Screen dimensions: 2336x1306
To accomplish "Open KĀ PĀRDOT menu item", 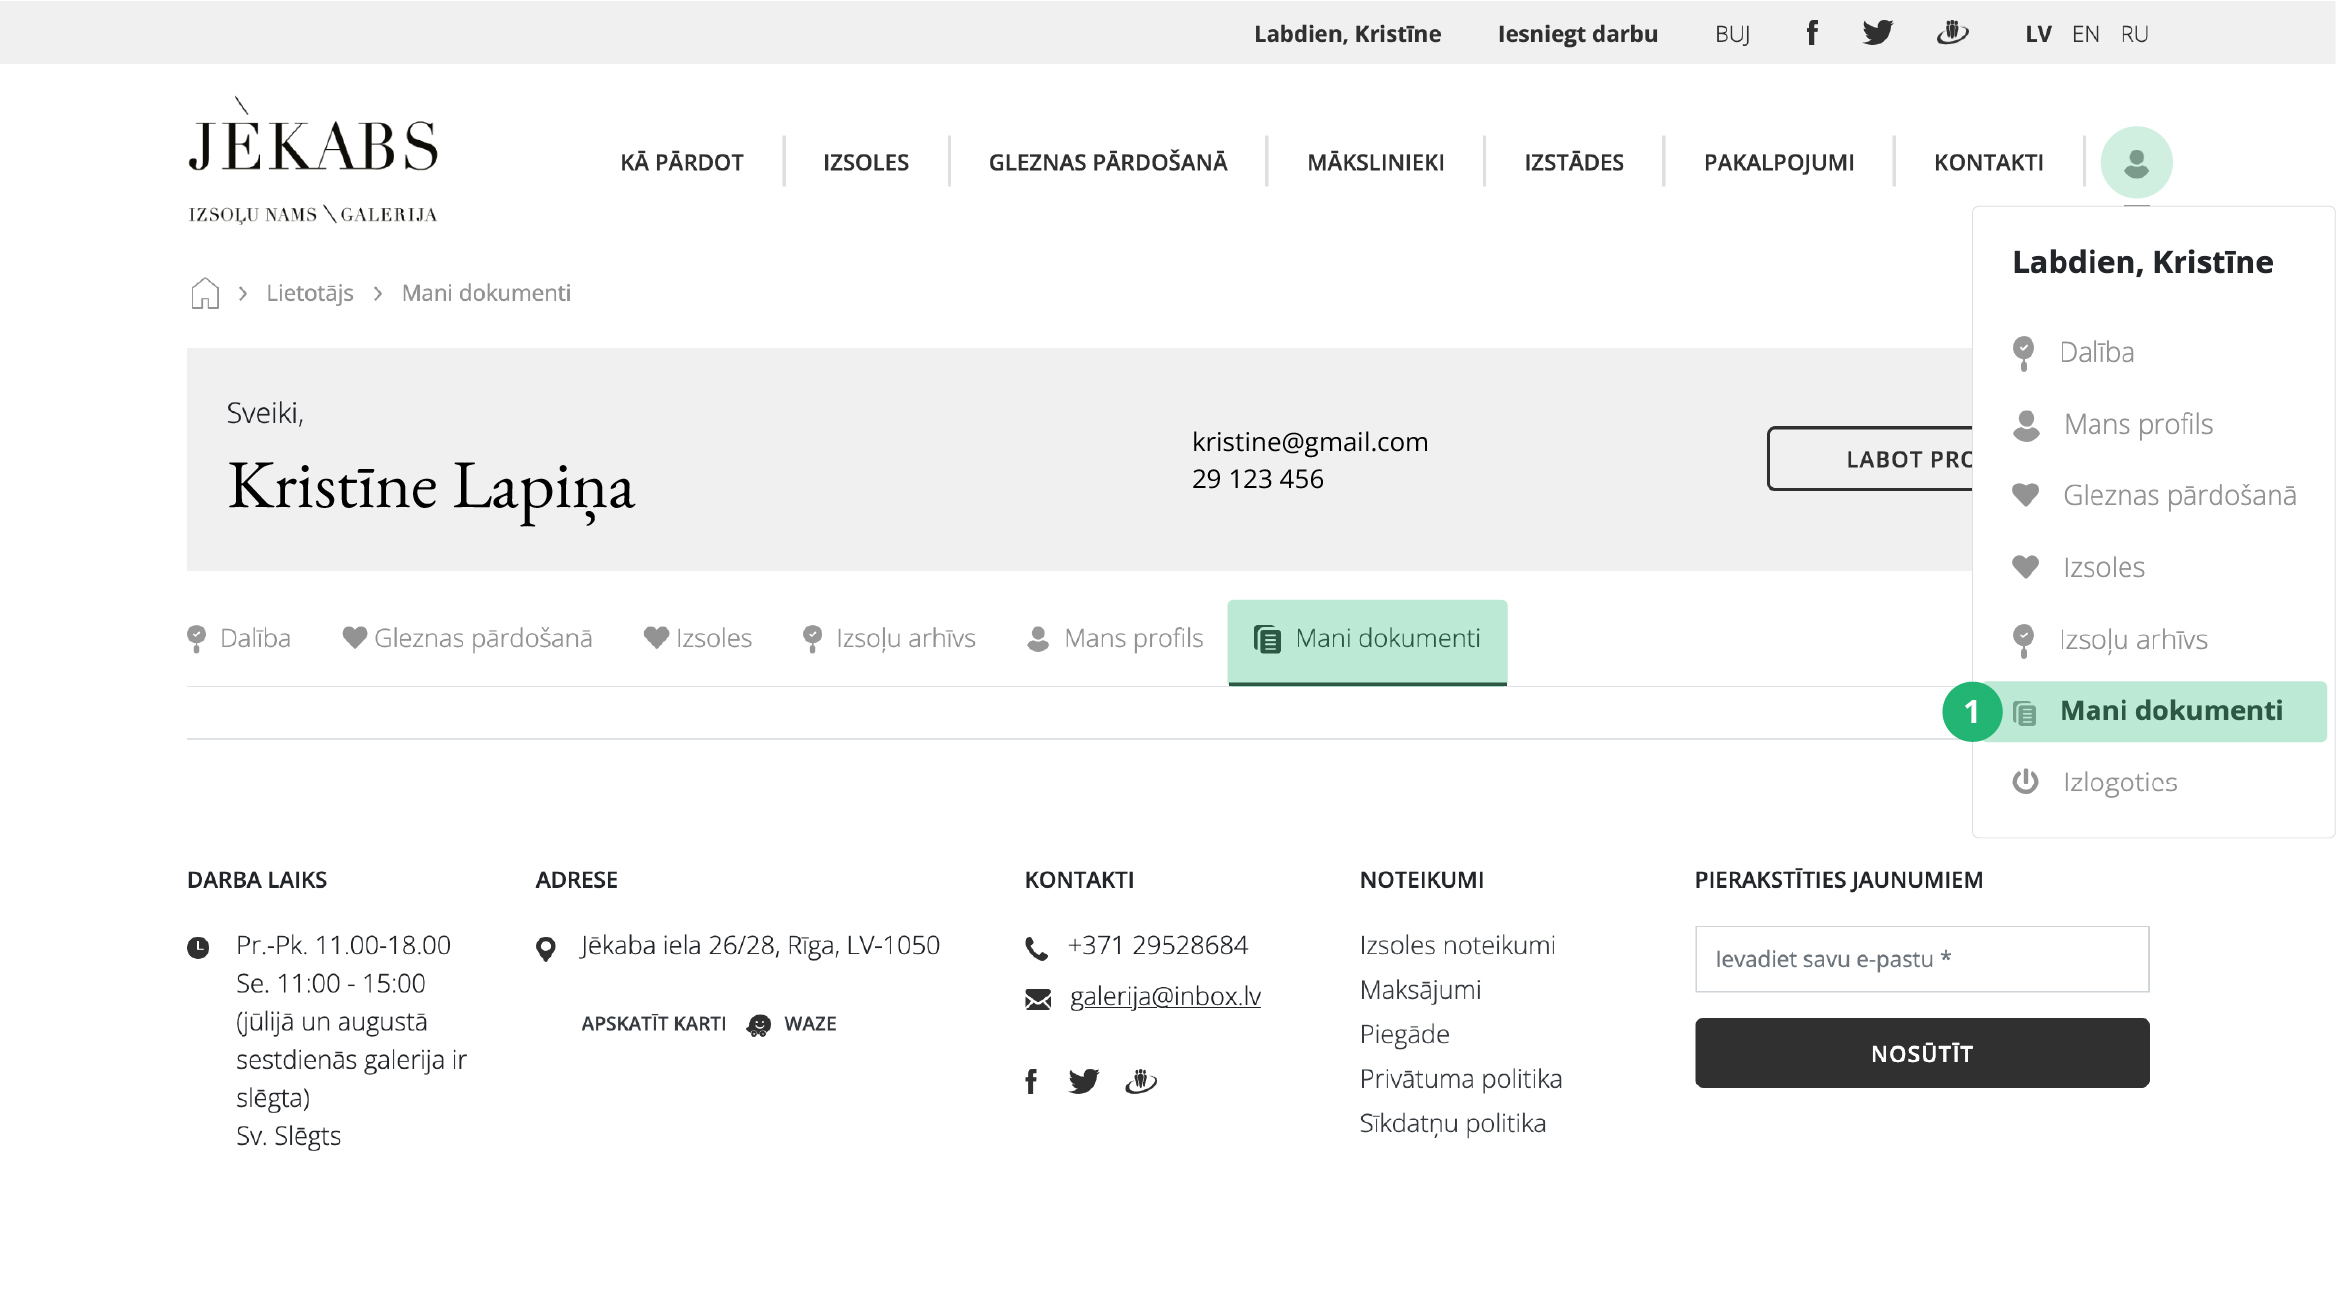I will point(682,162).
